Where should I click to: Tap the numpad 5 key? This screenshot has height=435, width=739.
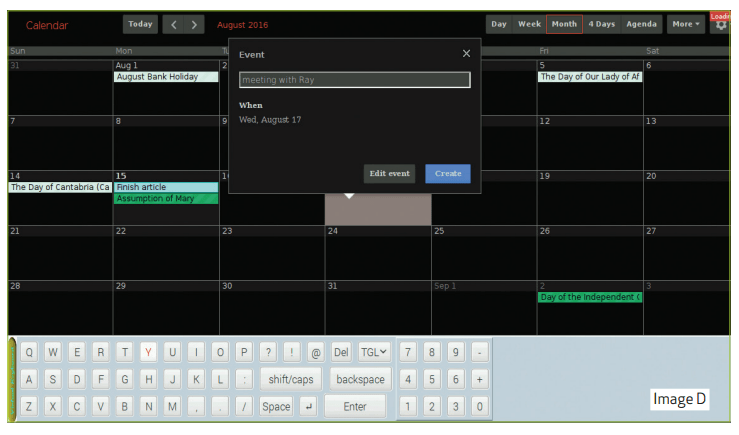click(432, 379)
